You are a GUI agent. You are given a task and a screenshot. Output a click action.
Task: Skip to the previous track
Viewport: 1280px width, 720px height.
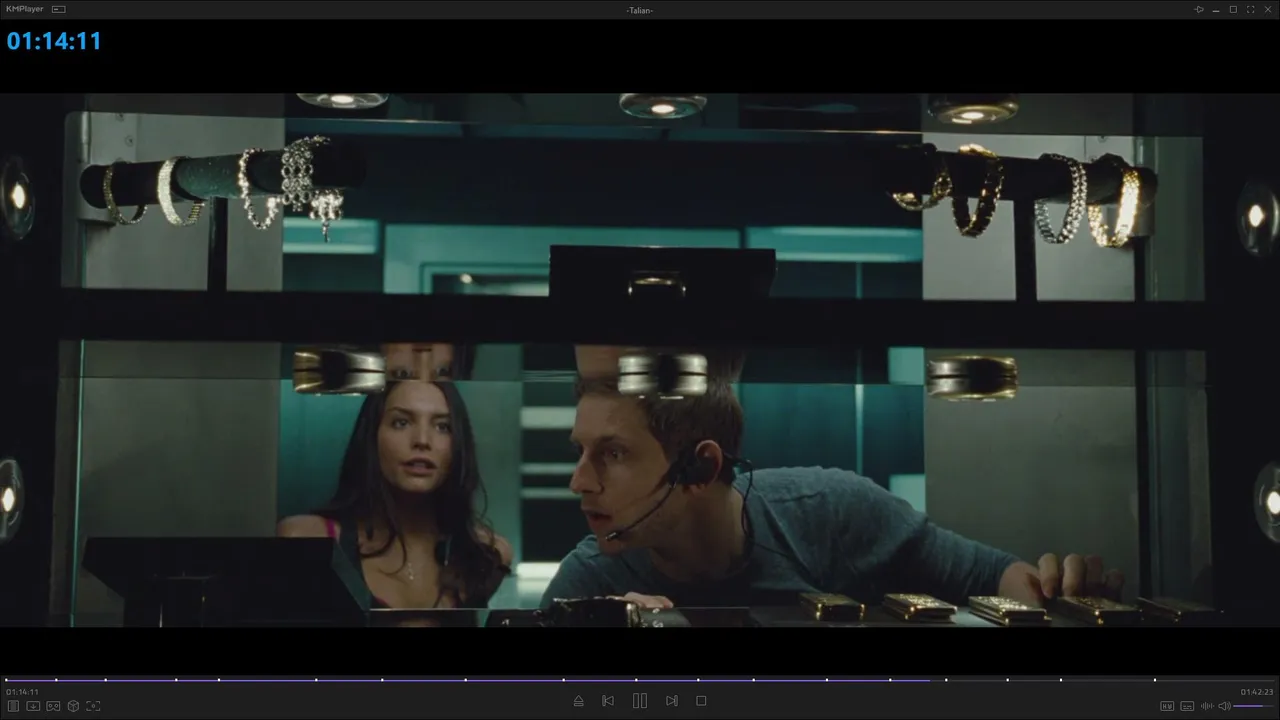click(608, 701)
